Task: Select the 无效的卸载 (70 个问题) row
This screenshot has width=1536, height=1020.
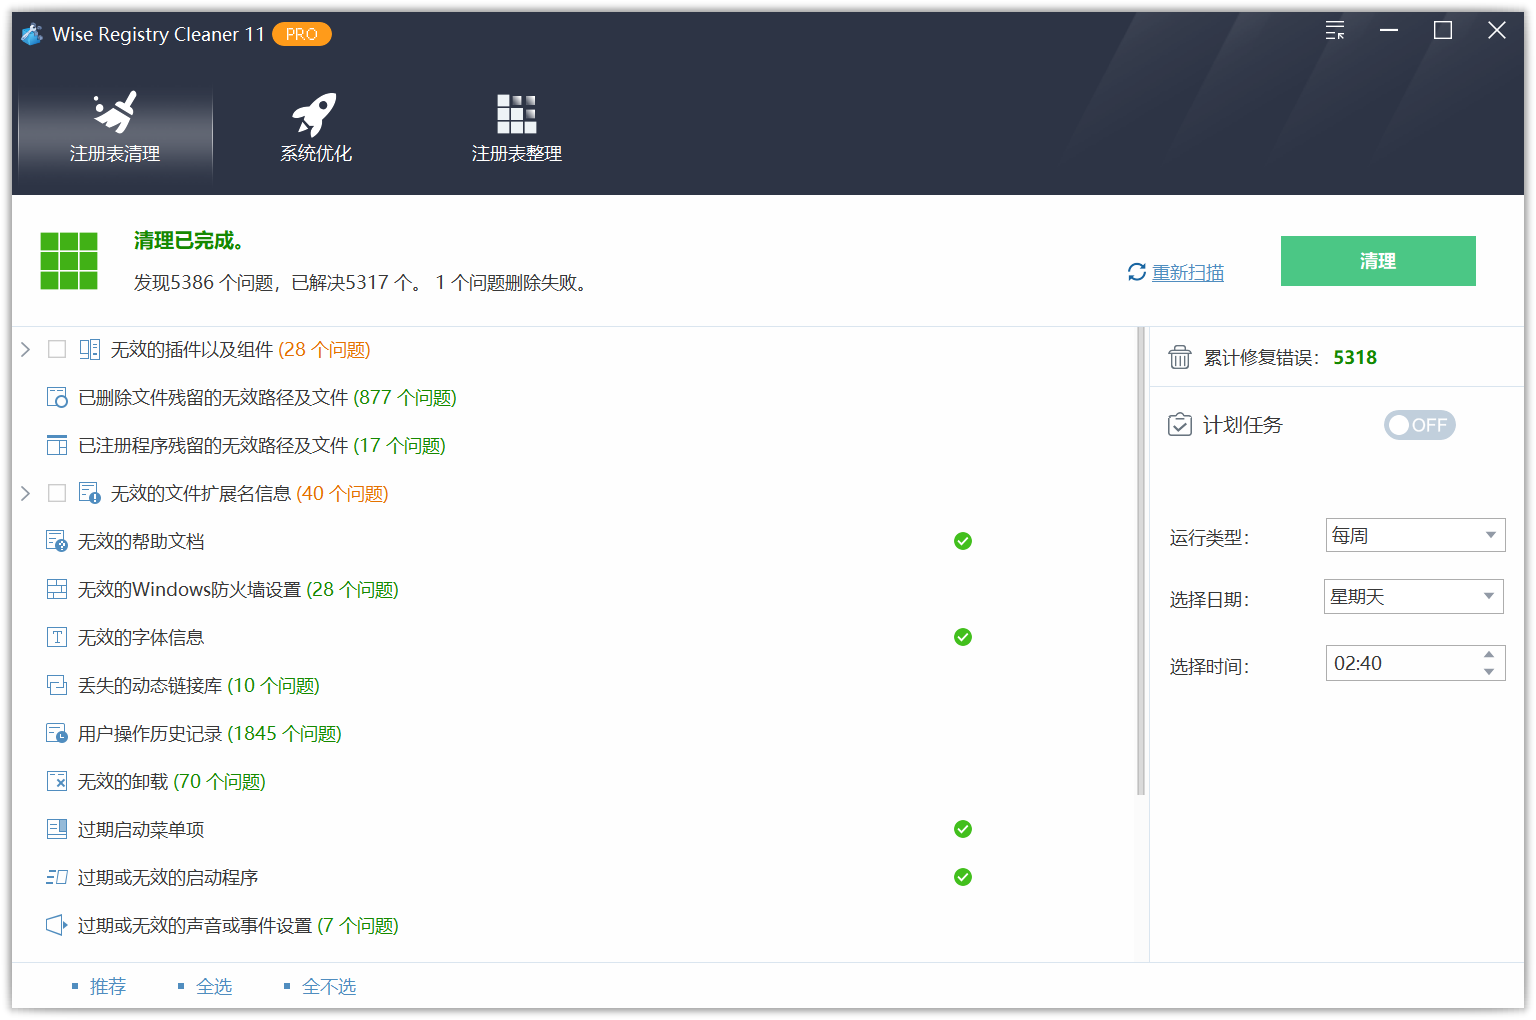Action: tap(575, 781)
